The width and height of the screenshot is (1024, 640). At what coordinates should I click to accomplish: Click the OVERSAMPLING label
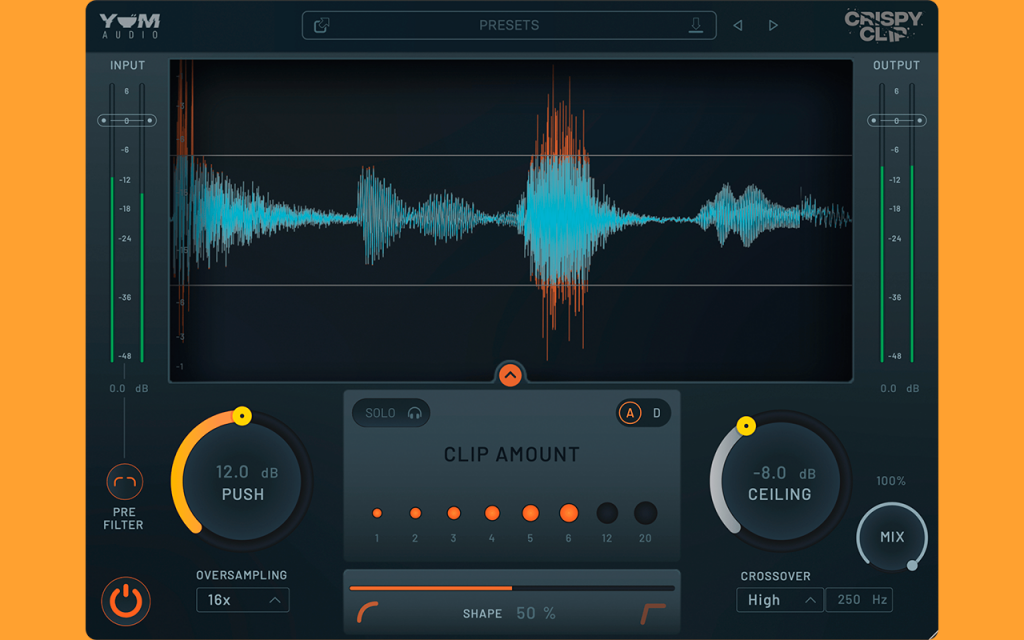tap(242, 575)
